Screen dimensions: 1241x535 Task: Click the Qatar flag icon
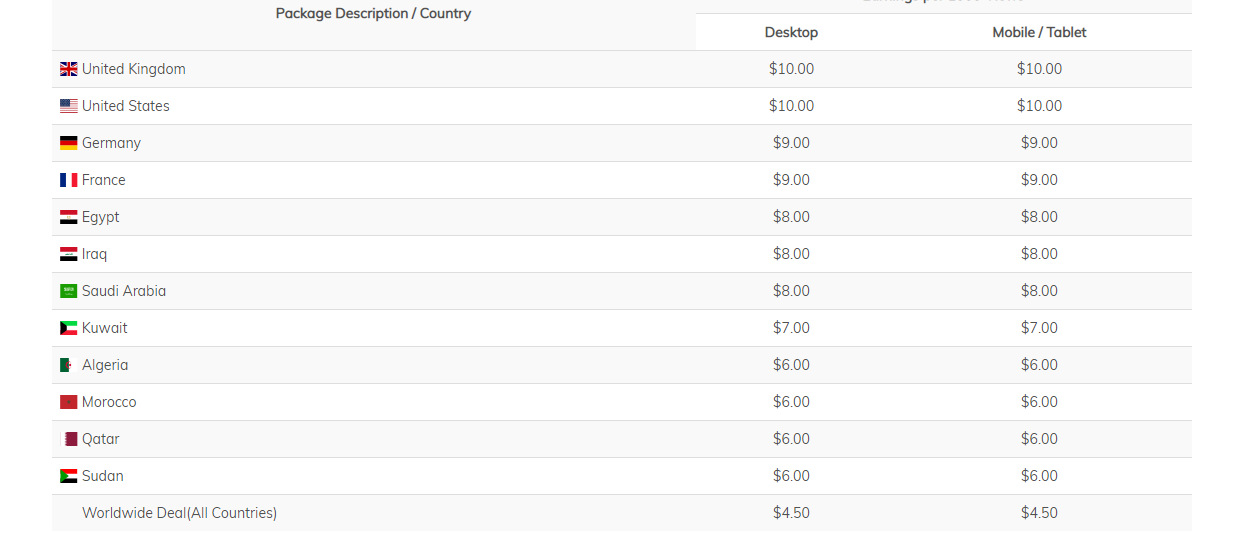pyautogui.click(x=70, y=439)
